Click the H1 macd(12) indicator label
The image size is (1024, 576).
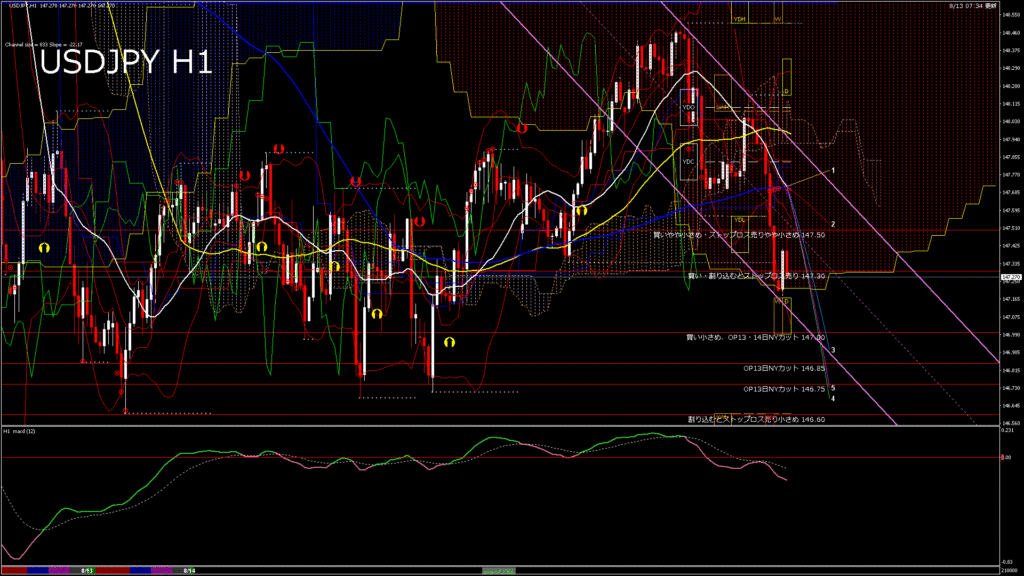click(20, 431)
